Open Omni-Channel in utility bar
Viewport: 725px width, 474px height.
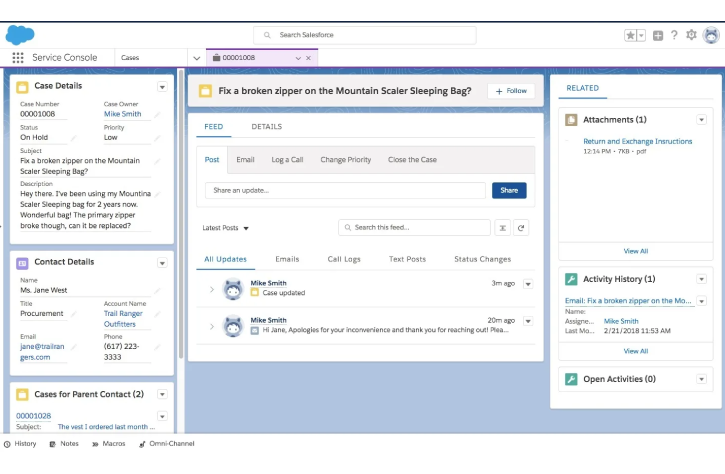click(x=166, y=443)
